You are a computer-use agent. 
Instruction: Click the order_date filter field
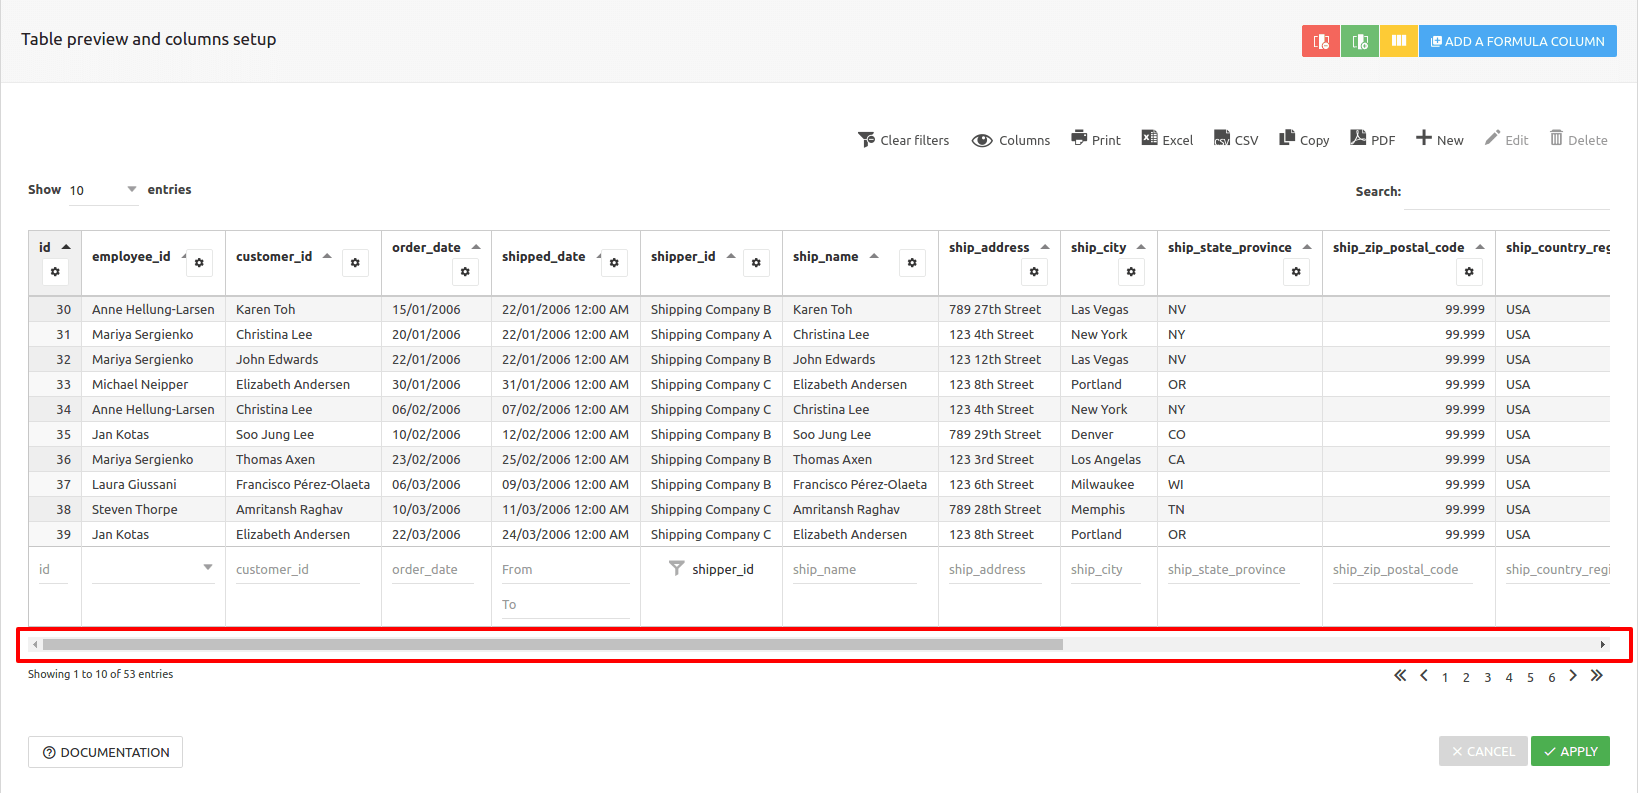click(432, 570)
